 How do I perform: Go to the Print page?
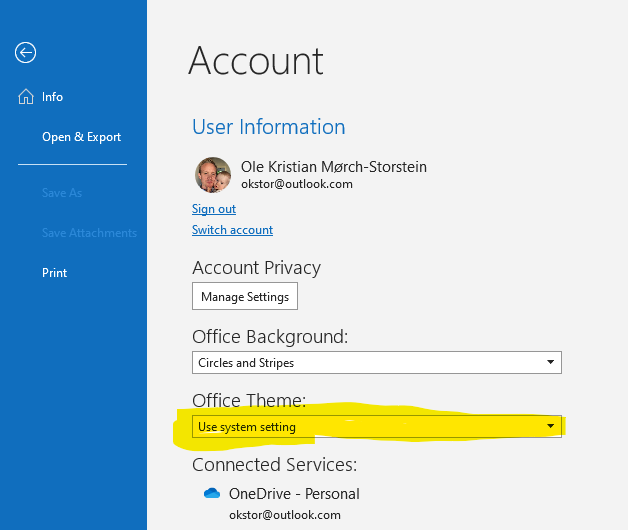(54, 273)
